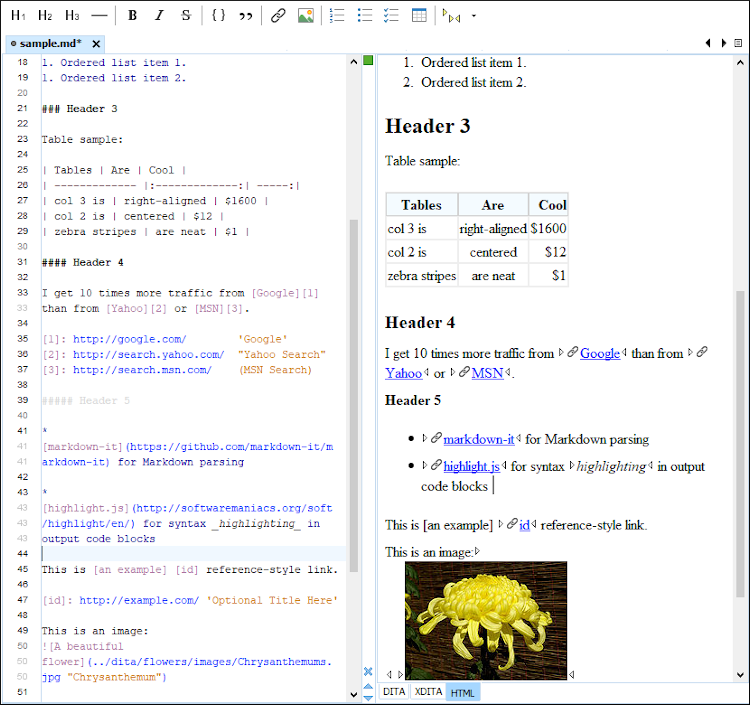
Task: Toggle italic formatting
Action: point(159,16)
